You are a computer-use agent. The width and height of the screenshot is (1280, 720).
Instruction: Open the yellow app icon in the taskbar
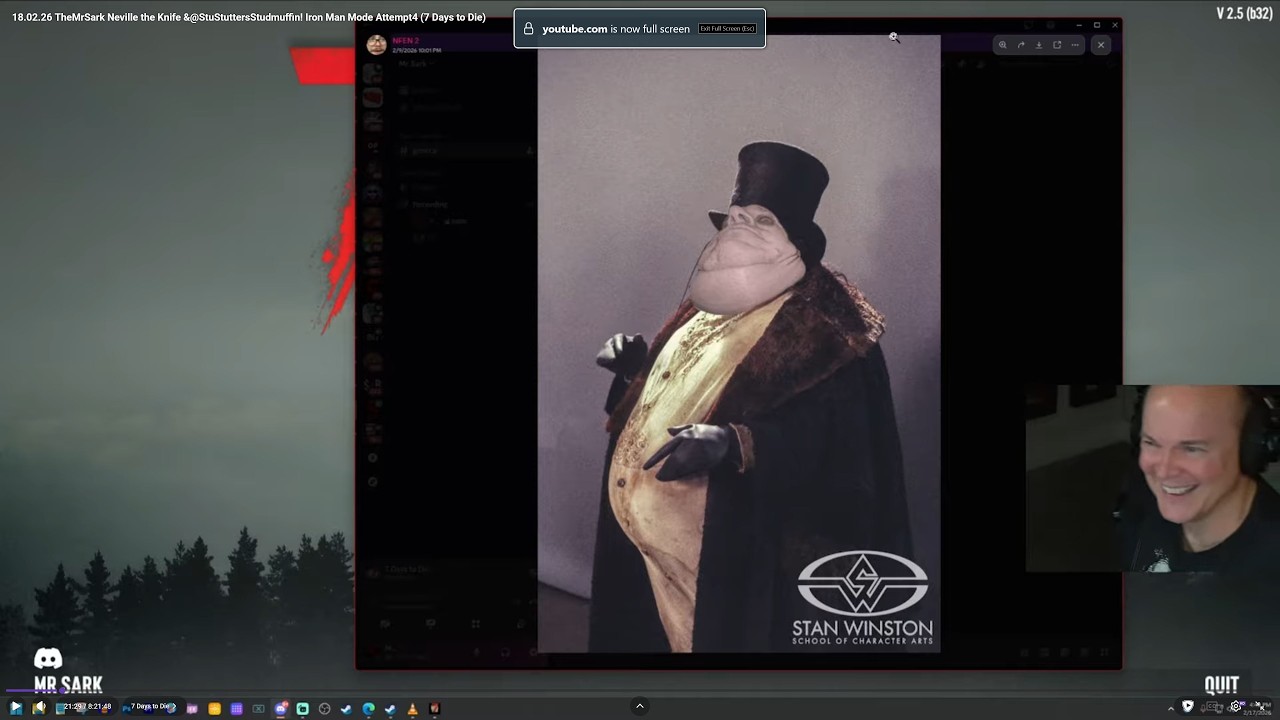pos(214,708)
